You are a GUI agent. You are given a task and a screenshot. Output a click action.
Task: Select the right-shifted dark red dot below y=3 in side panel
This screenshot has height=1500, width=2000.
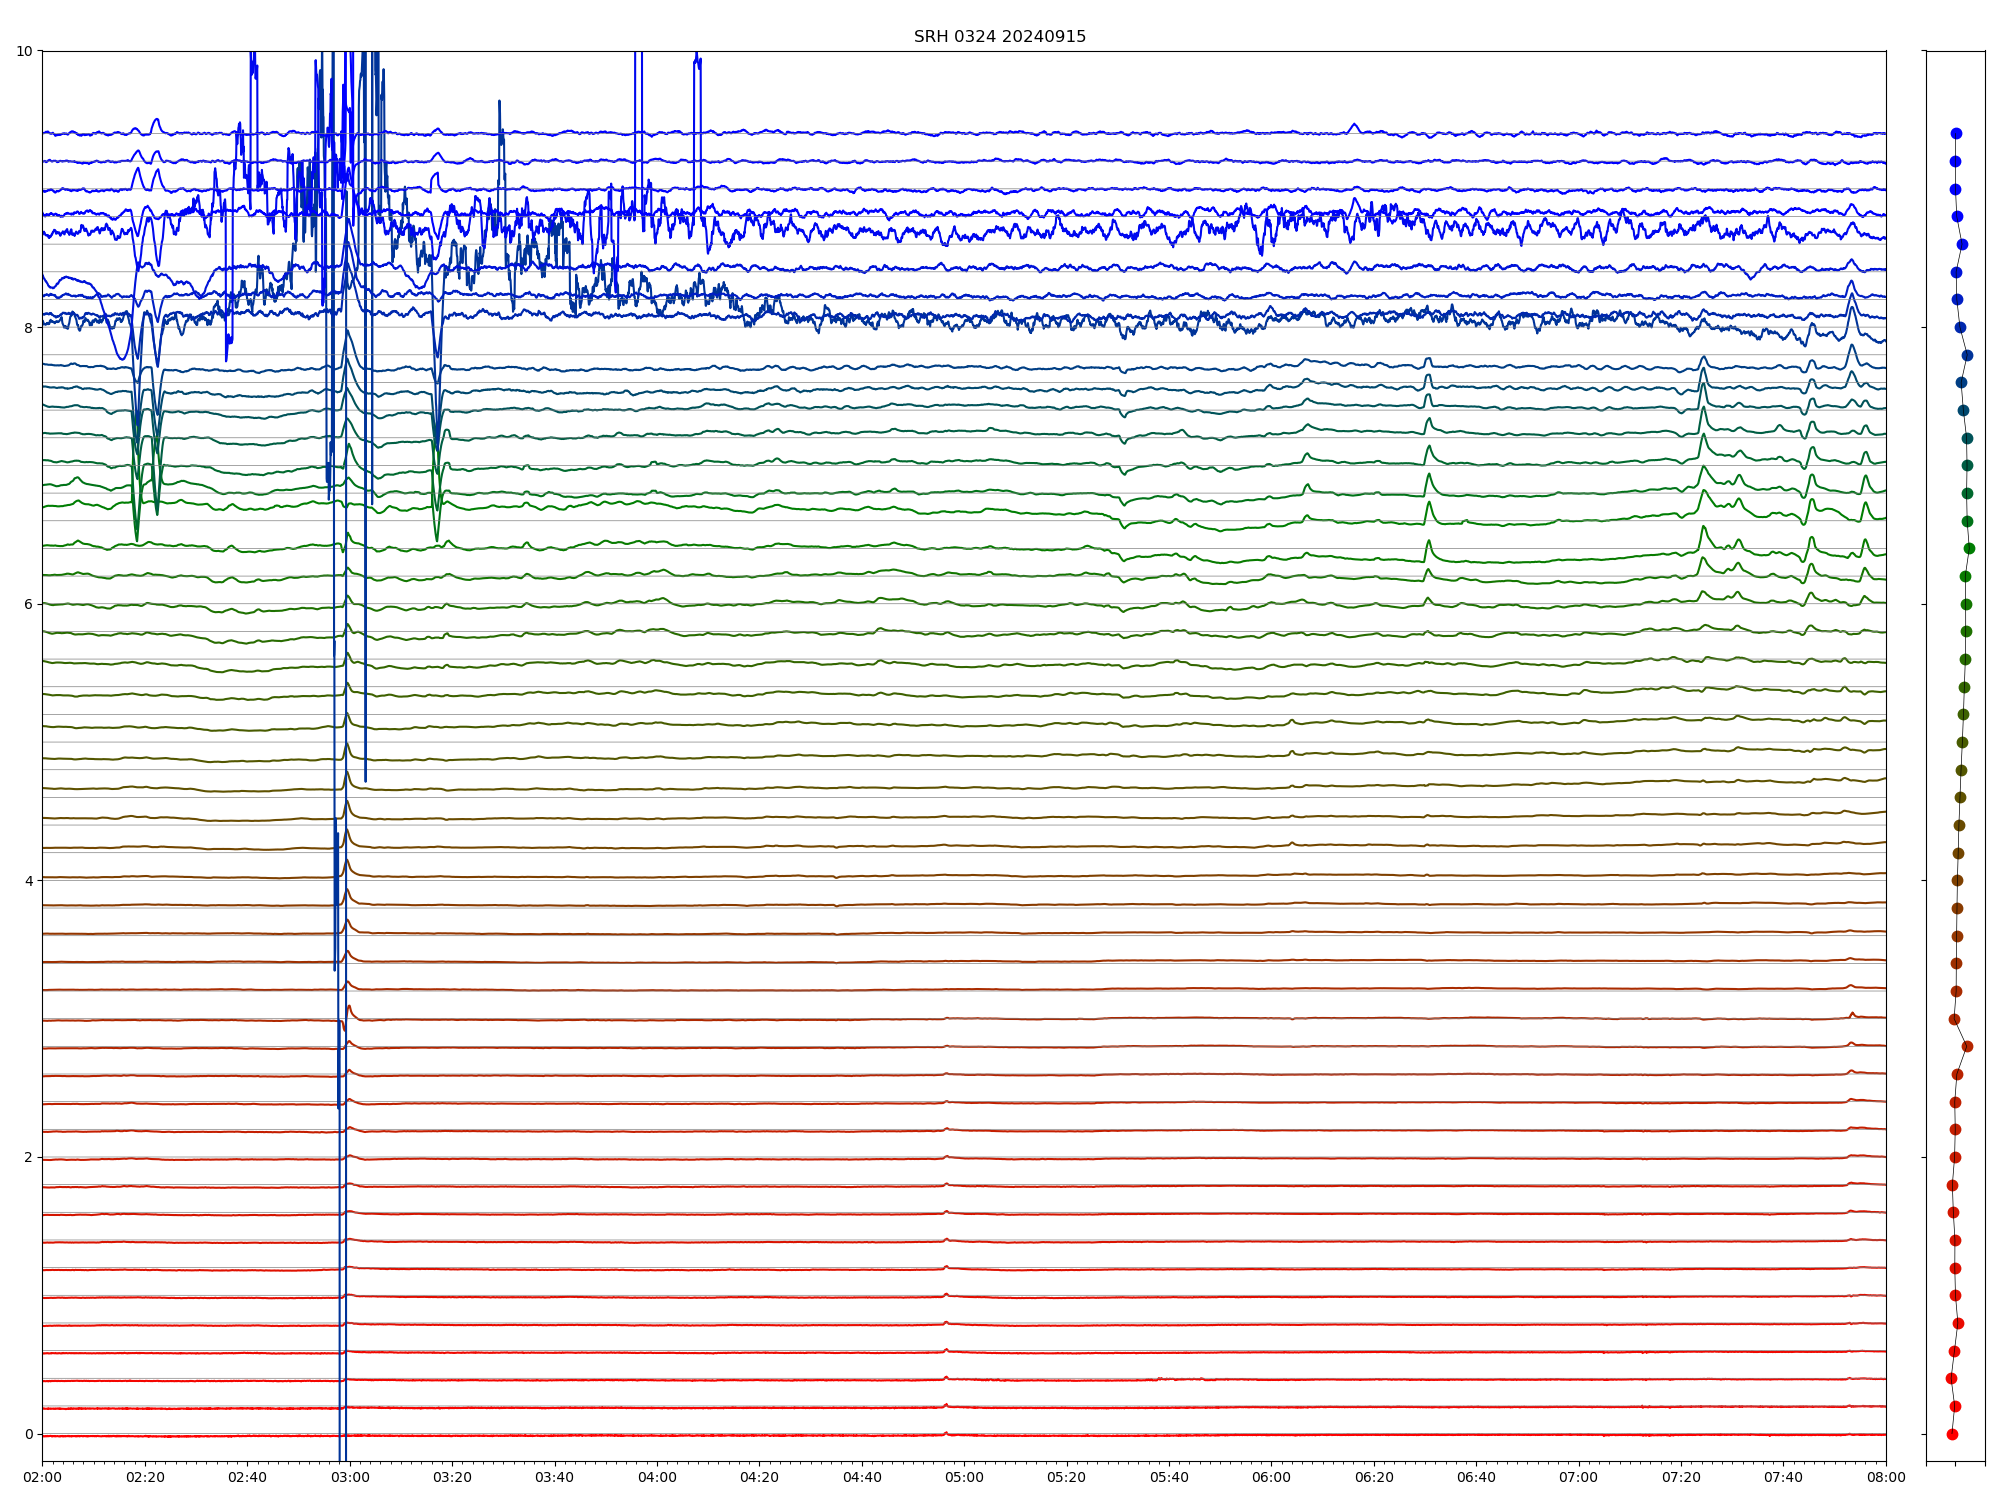[x=1967, y=1047]
